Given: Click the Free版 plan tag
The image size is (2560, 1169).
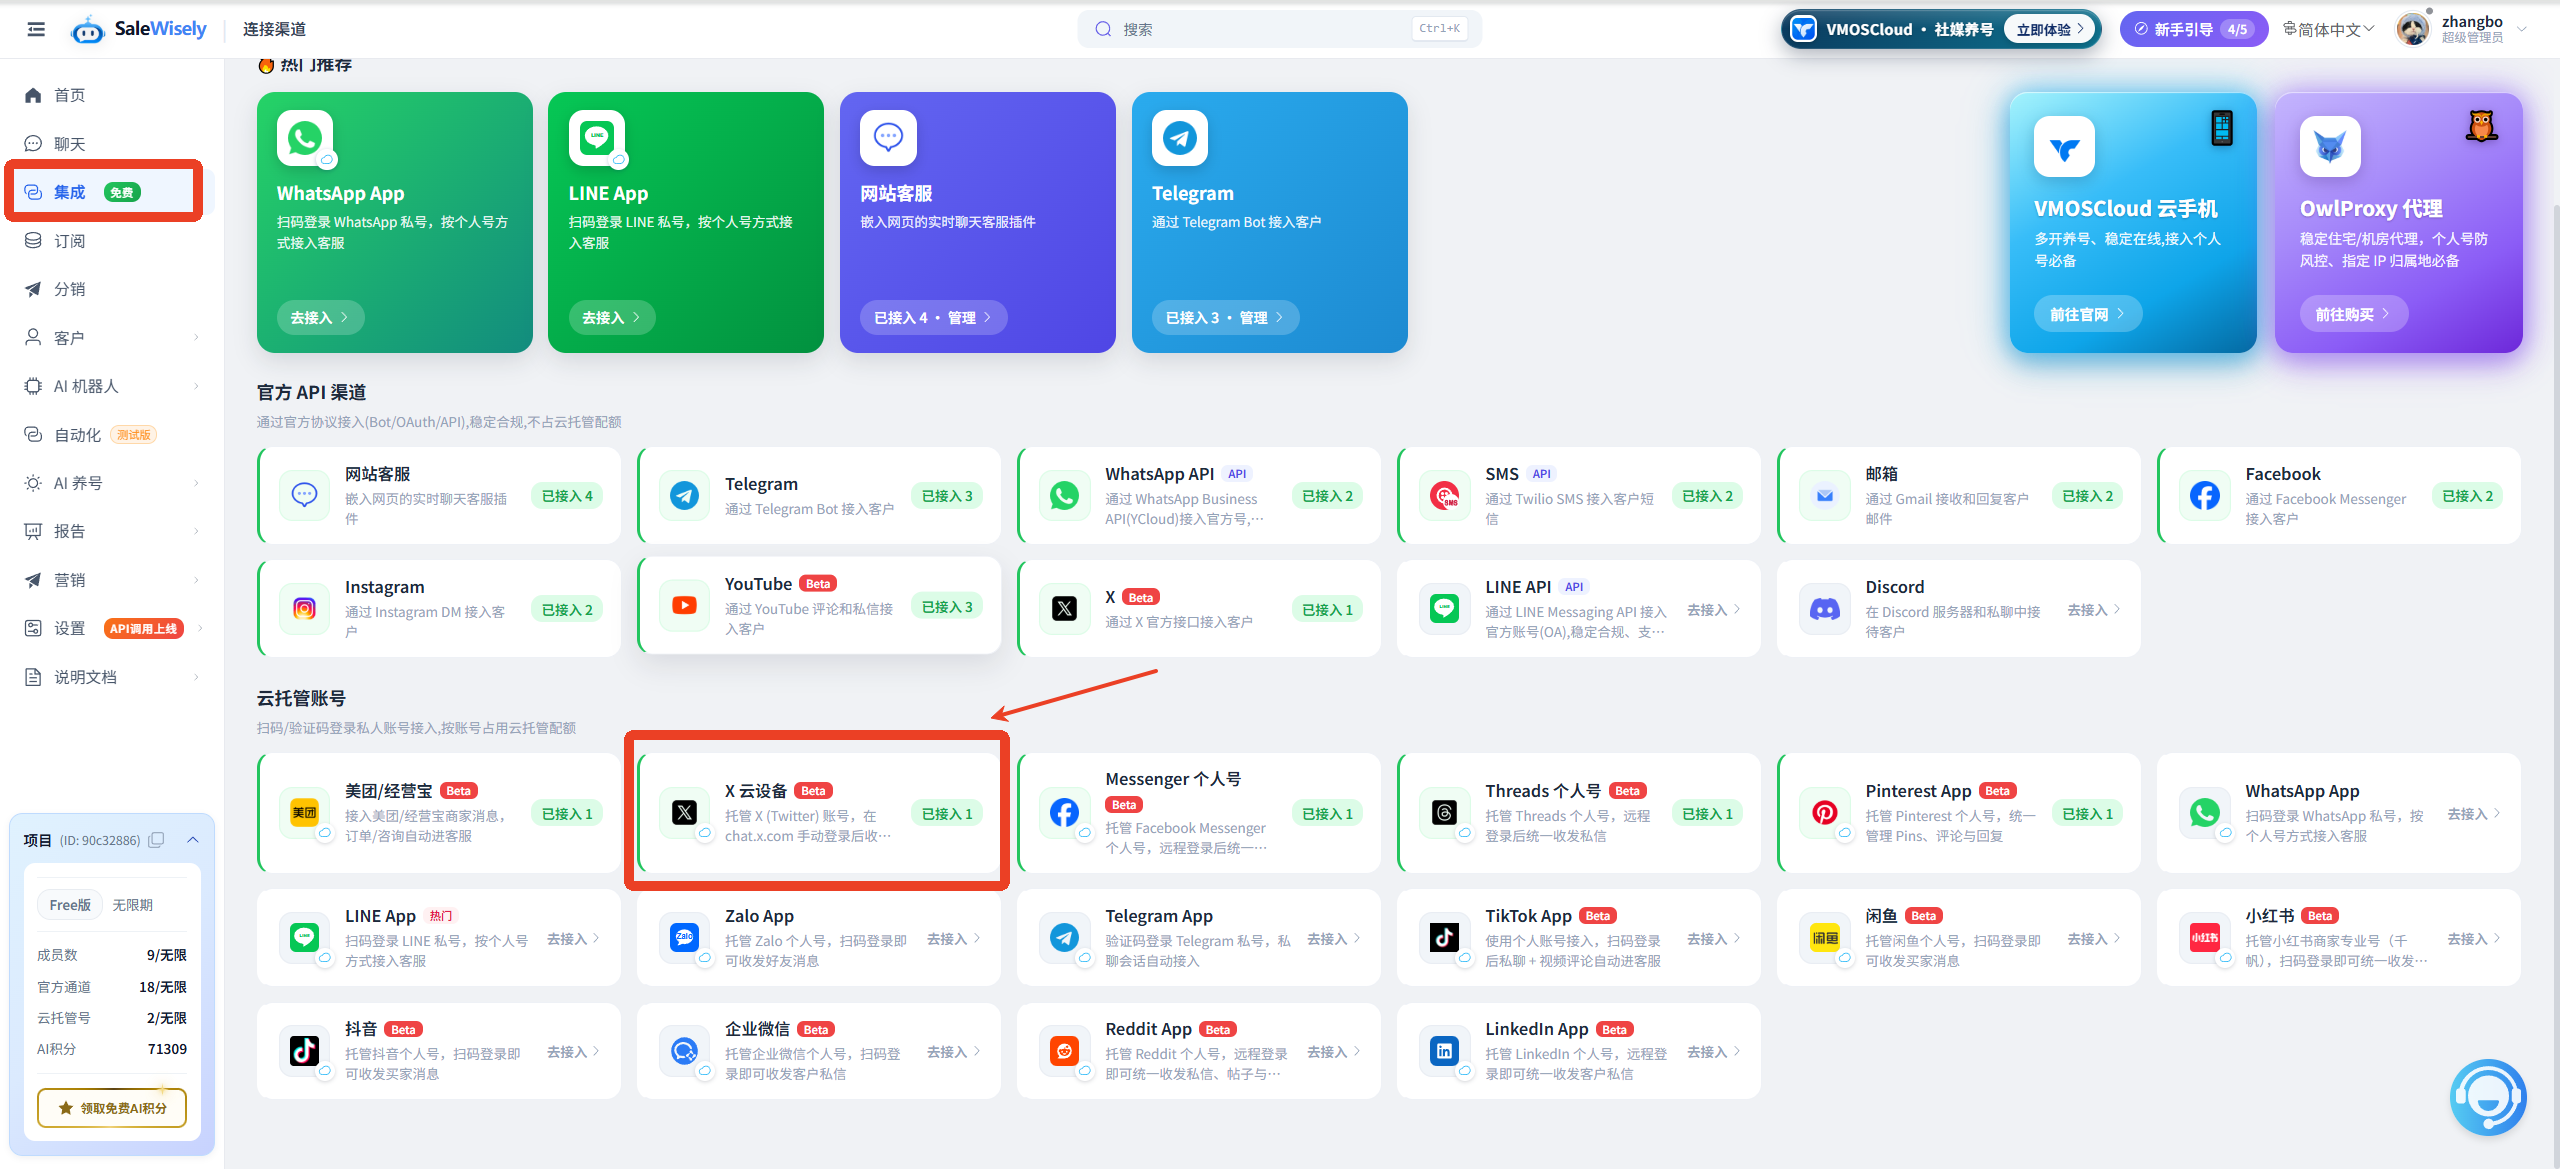Looking at the screenshot, I should (70, 905).
